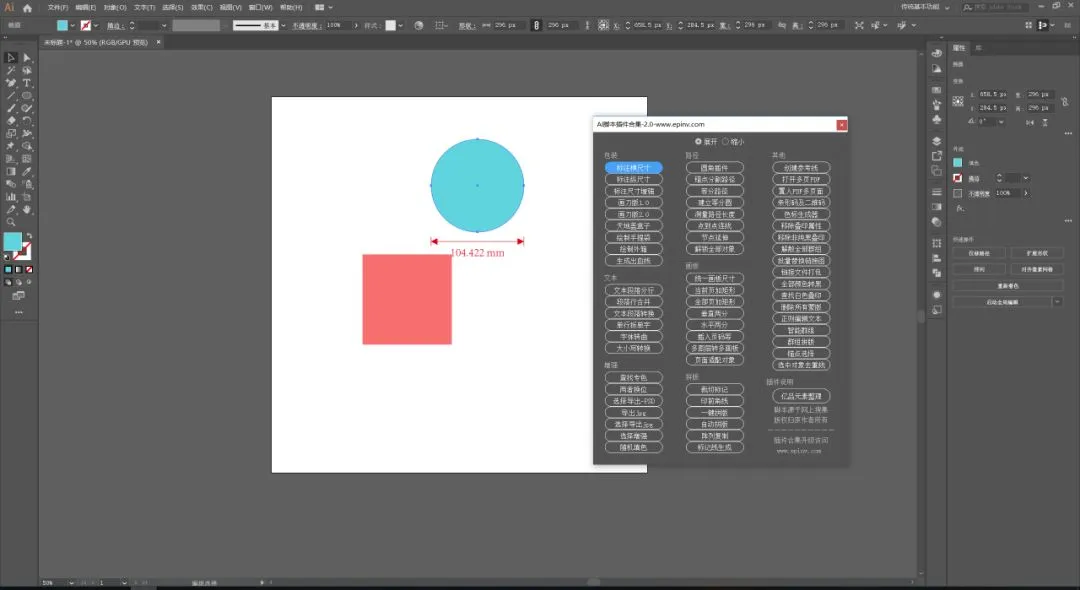Click the fx effects icon in Properties
Viewport: 1080px width, 590px height.
(960, 208)
